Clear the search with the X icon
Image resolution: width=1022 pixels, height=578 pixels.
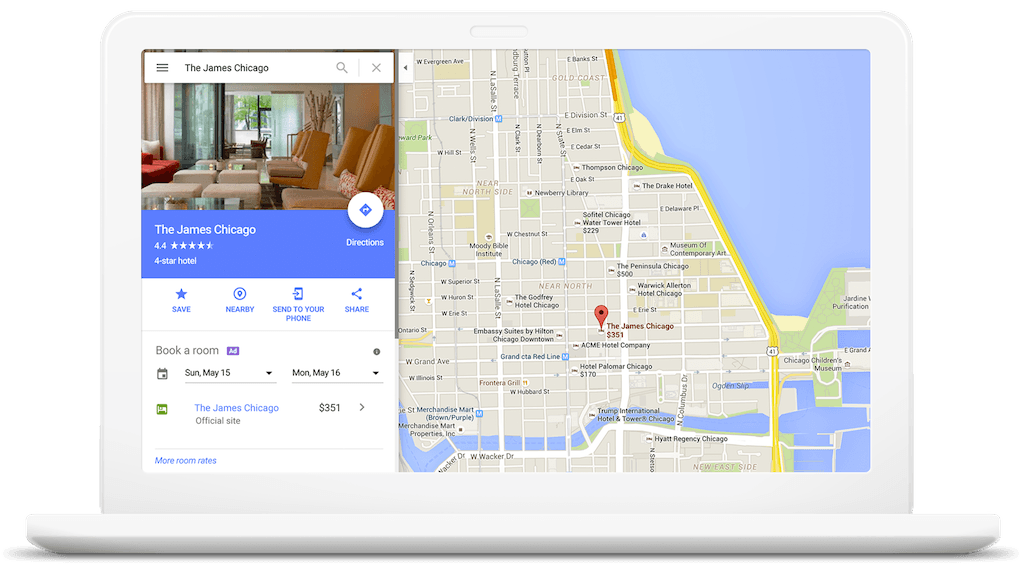click(x=376, y=68)
